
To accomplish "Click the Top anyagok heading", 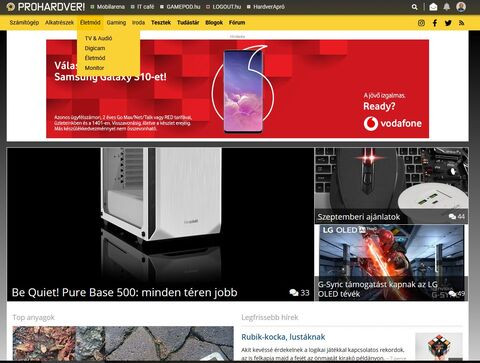I will pos(33,317).
